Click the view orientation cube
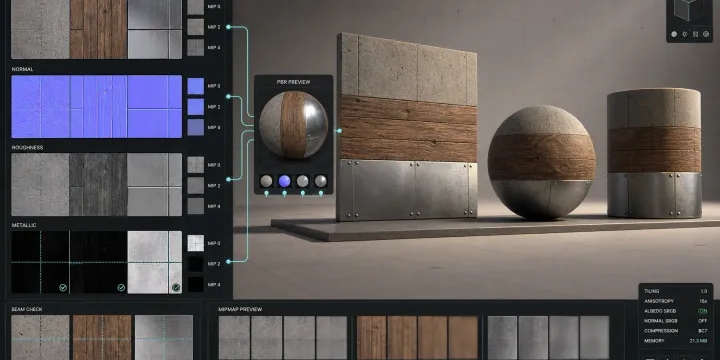 pyautogui.click(x=689, y=11)
